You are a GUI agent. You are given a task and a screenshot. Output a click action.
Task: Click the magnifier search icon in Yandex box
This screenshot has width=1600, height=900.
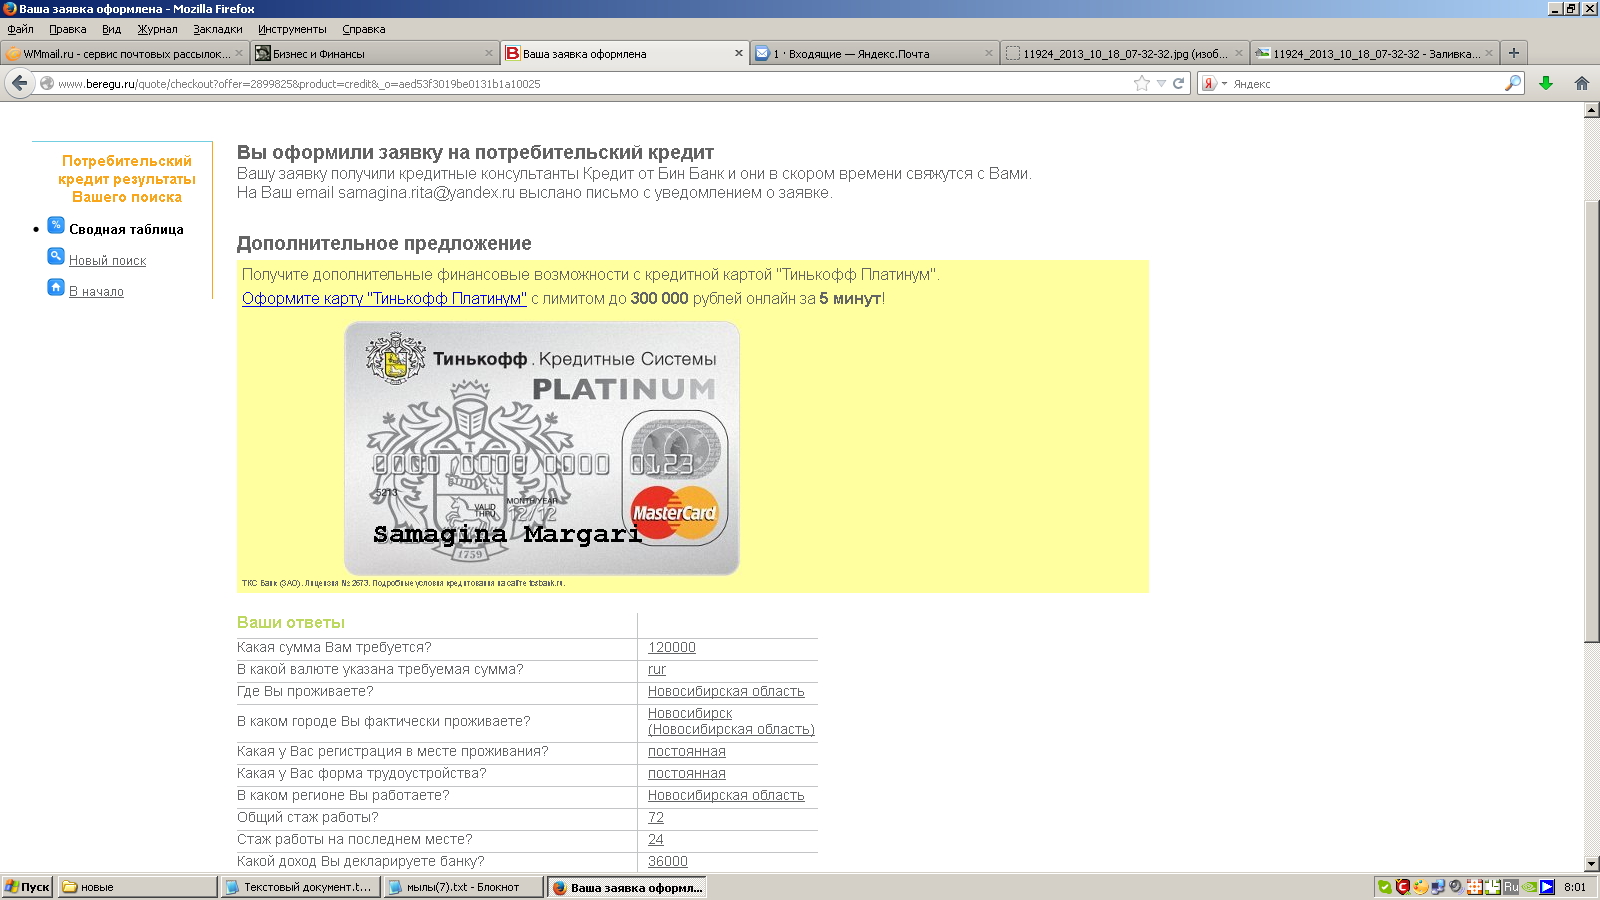tap(1513, 84)
